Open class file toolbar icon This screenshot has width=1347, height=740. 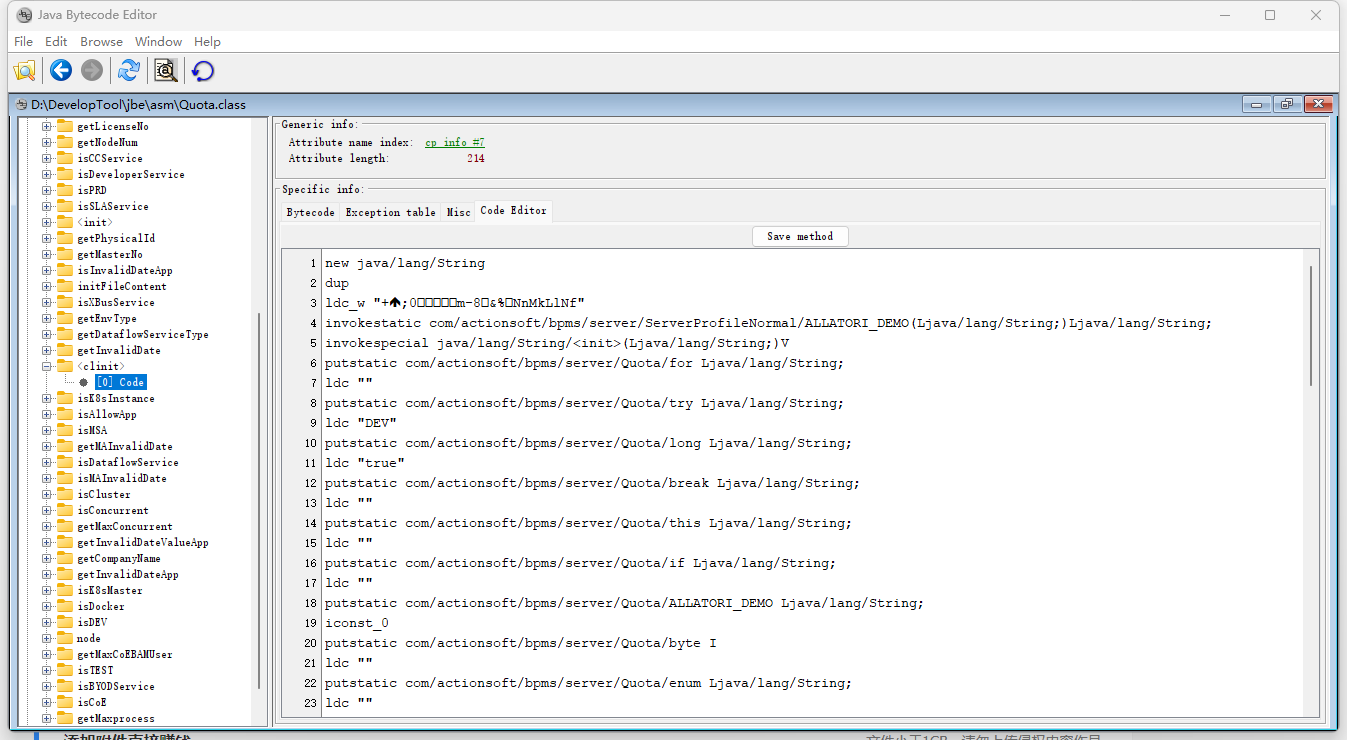pos(24,70)
